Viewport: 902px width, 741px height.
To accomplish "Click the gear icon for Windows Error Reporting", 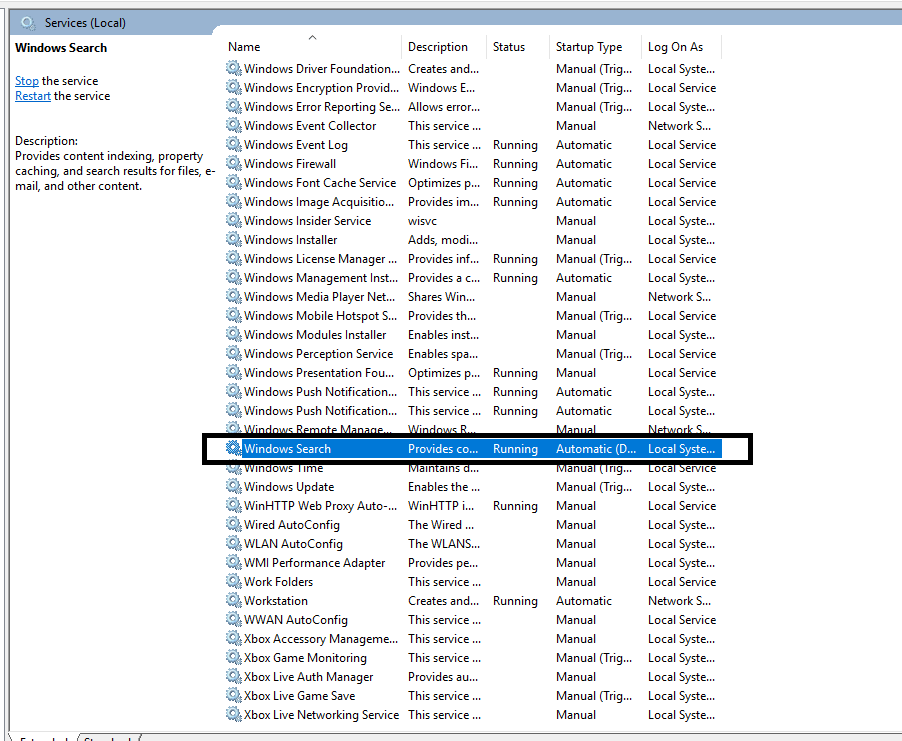I will 234,106.
